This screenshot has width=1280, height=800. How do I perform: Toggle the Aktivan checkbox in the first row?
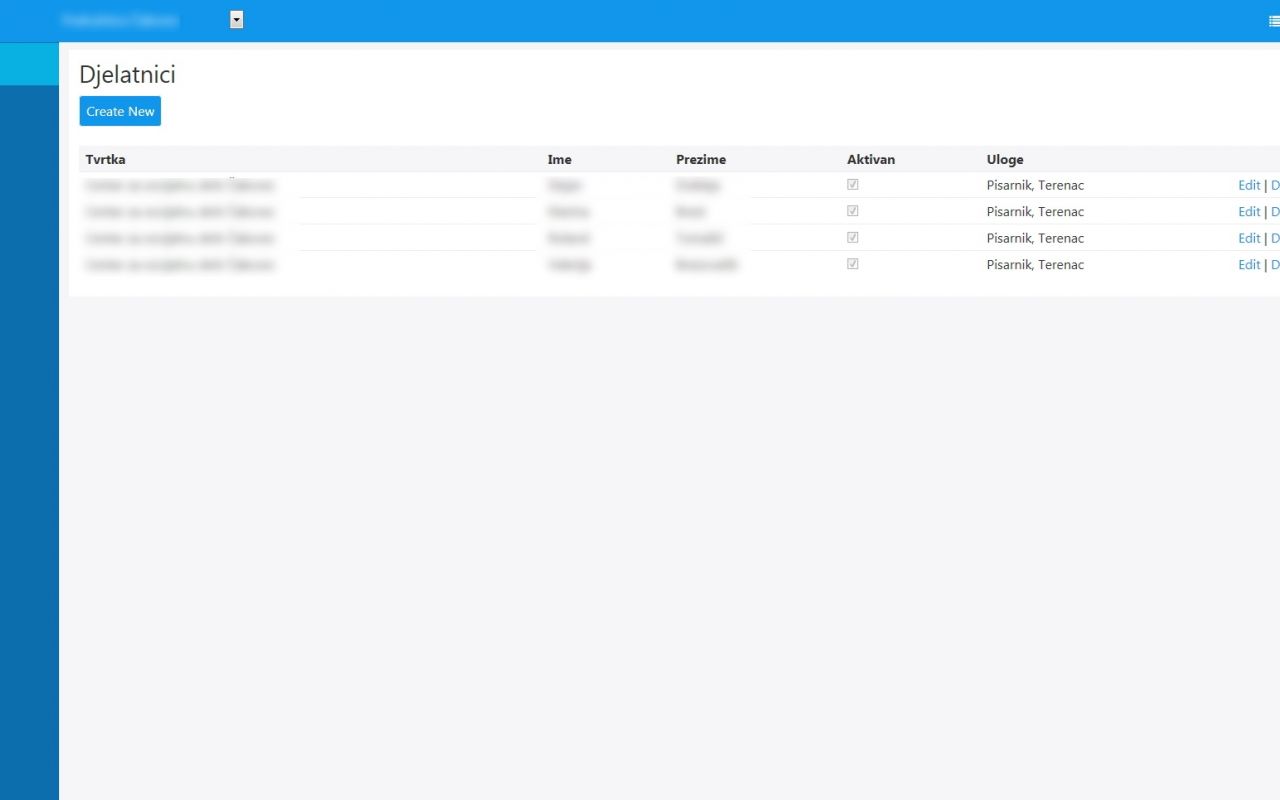point(853,185)
